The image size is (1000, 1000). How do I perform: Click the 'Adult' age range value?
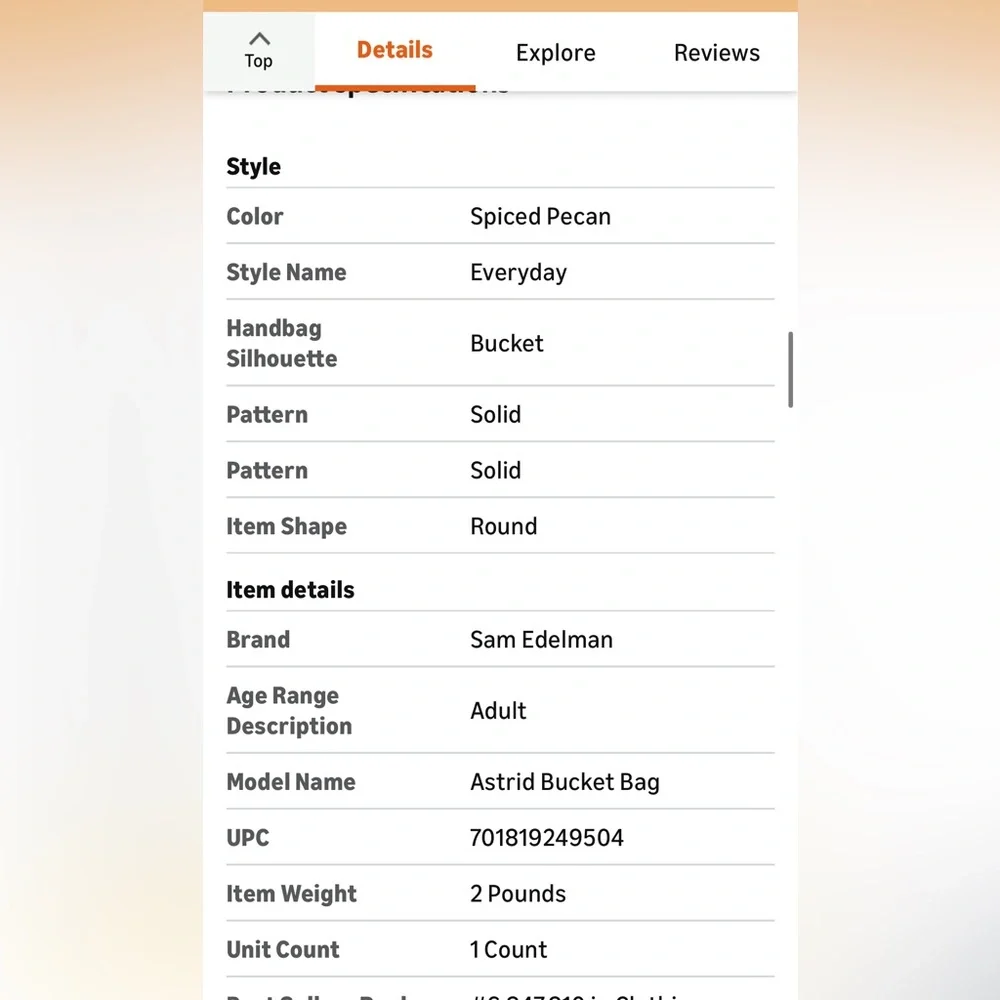498,711
